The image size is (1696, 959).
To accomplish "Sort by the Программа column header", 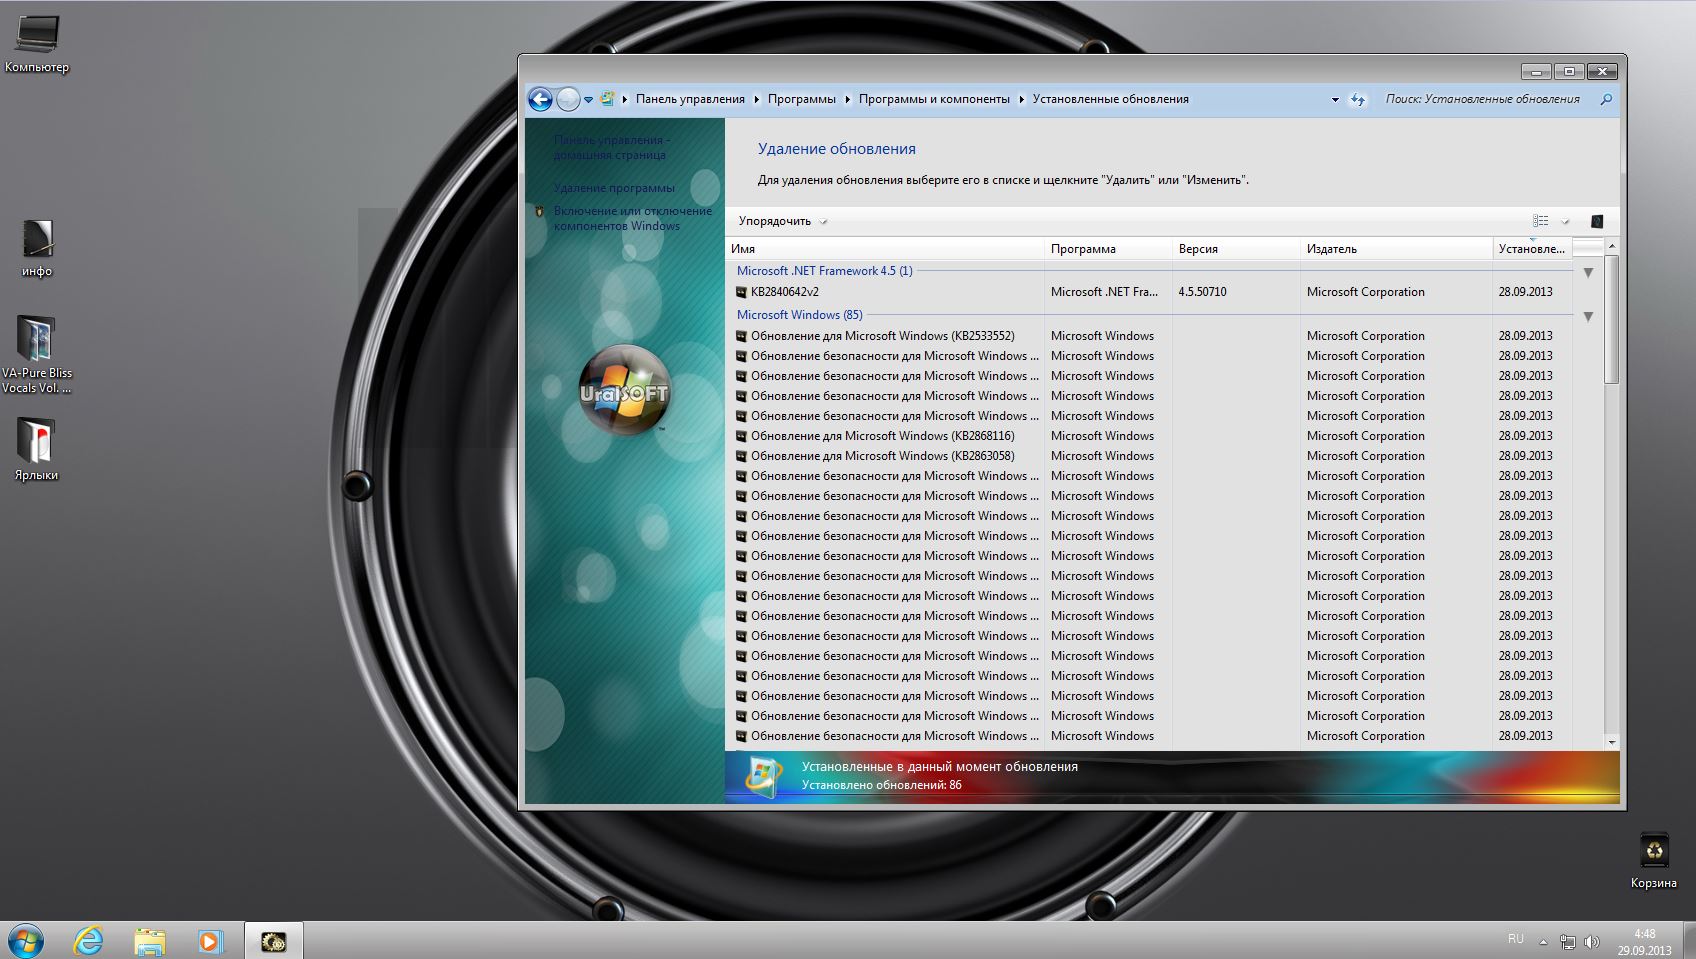I will [1108, 249].
